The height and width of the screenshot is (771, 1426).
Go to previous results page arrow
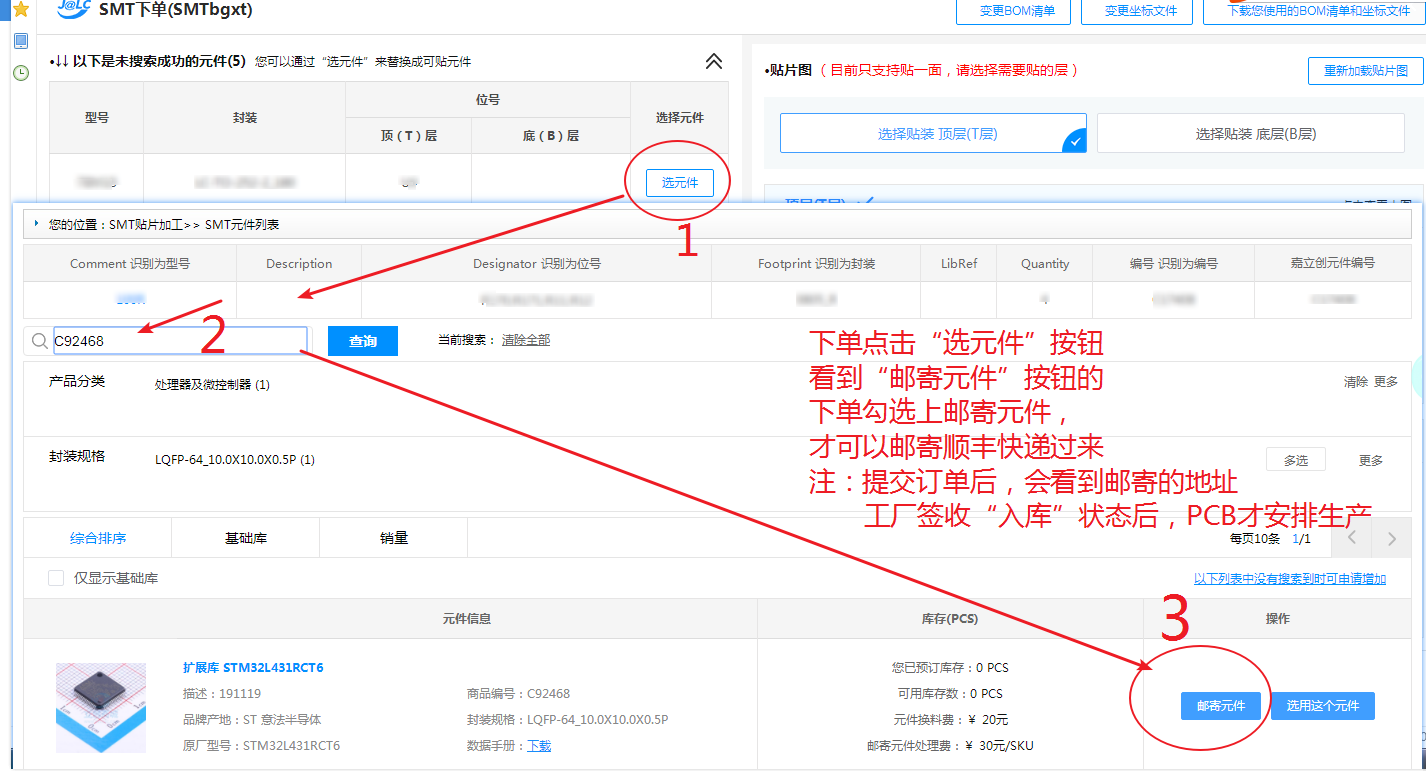coord(1352,539)
